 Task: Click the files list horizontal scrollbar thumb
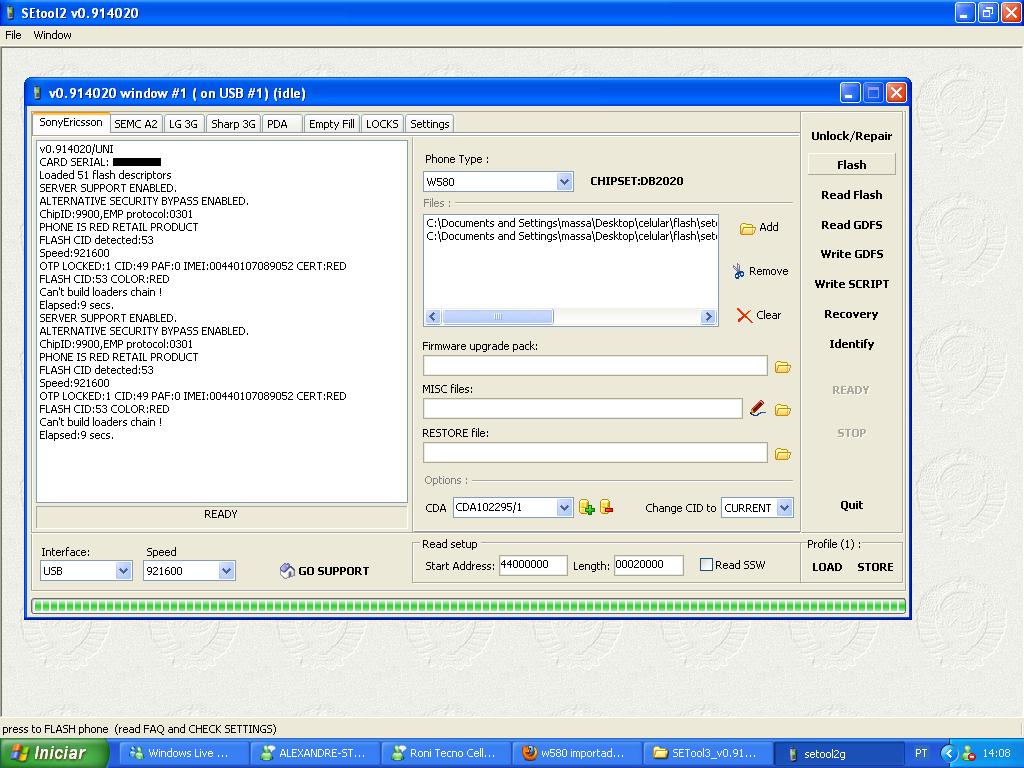(498, 317)
